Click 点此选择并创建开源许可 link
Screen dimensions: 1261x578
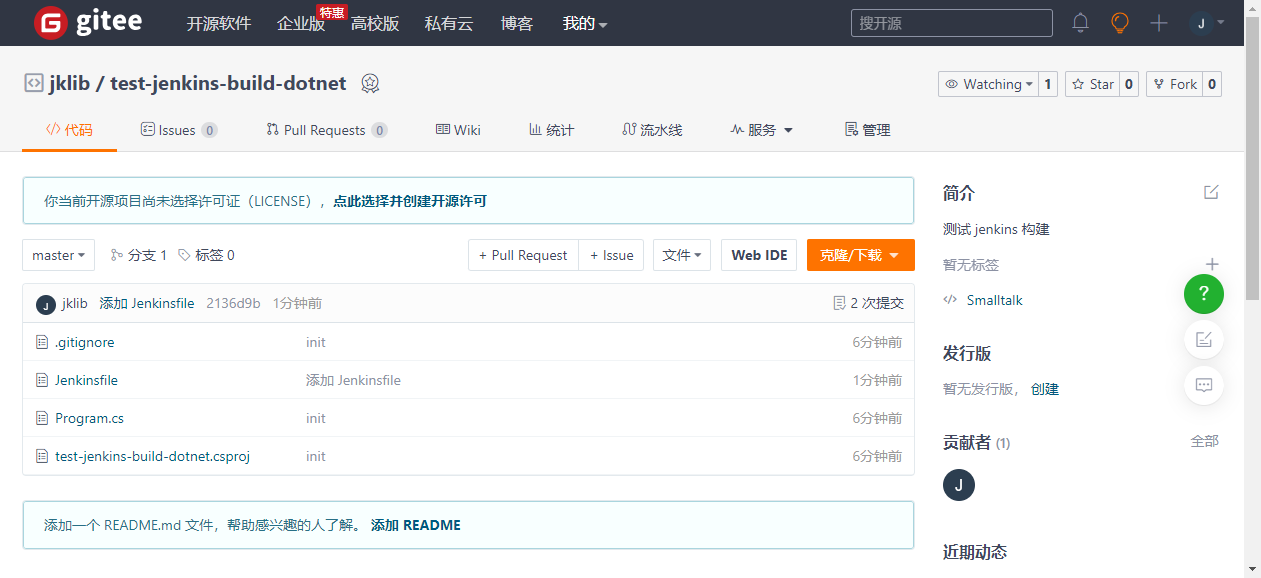click(x=410, y=201)
